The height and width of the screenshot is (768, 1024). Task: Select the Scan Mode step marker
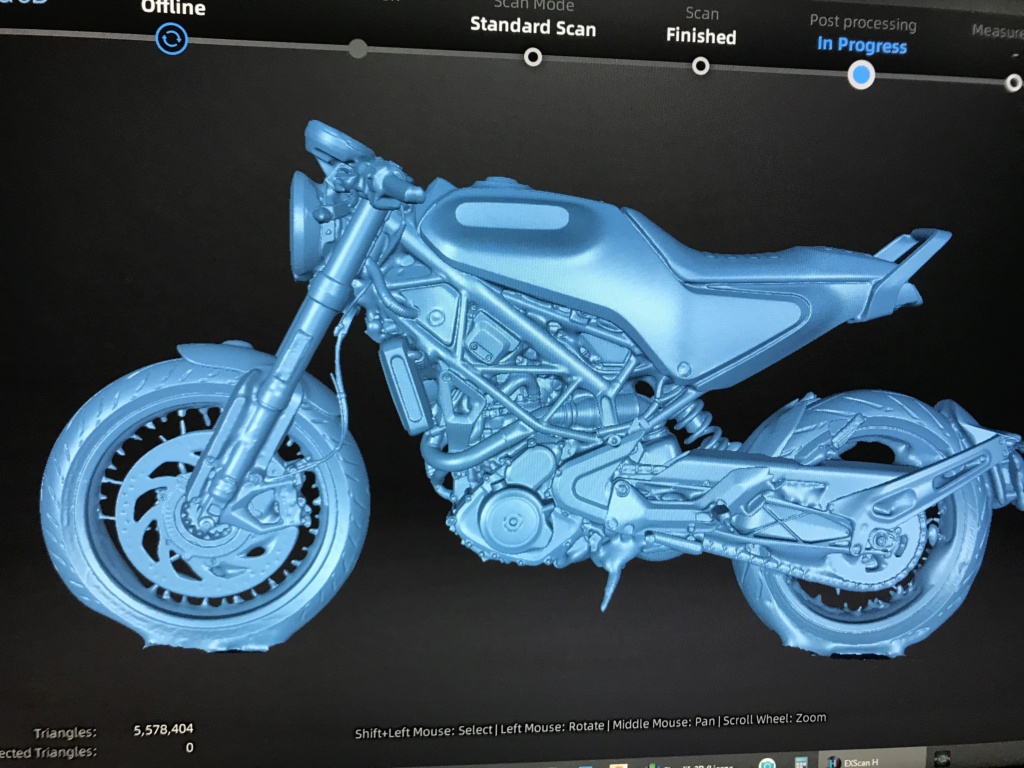tap(533, 57)
